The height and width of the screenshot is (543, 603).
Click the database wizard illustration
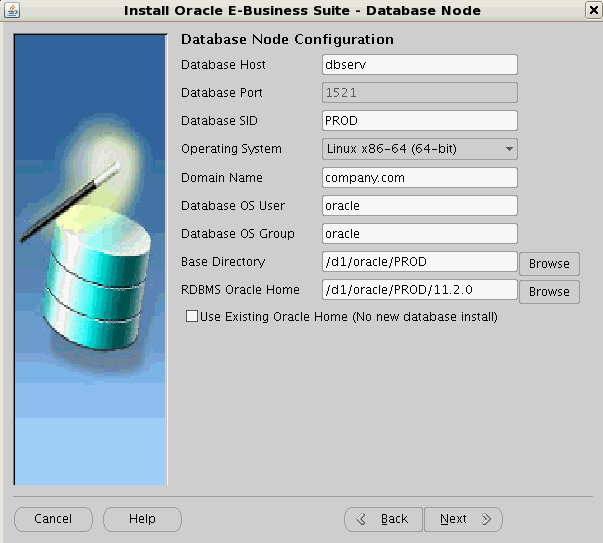click(x=91, y=260)
